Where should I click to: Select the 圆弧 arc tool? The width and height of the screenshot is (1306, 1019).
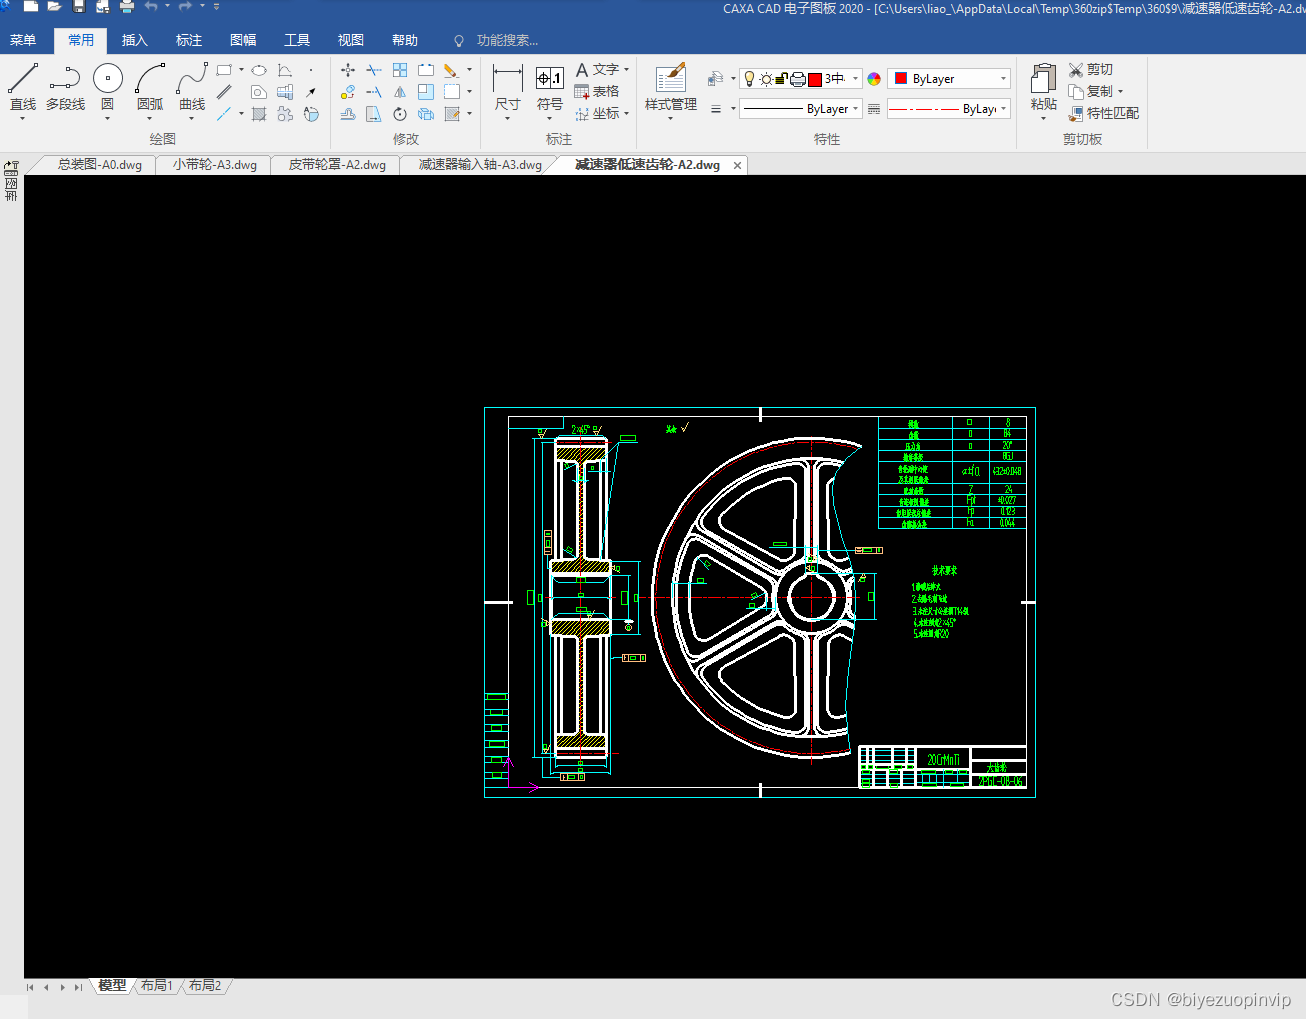[x=150, y=87]
